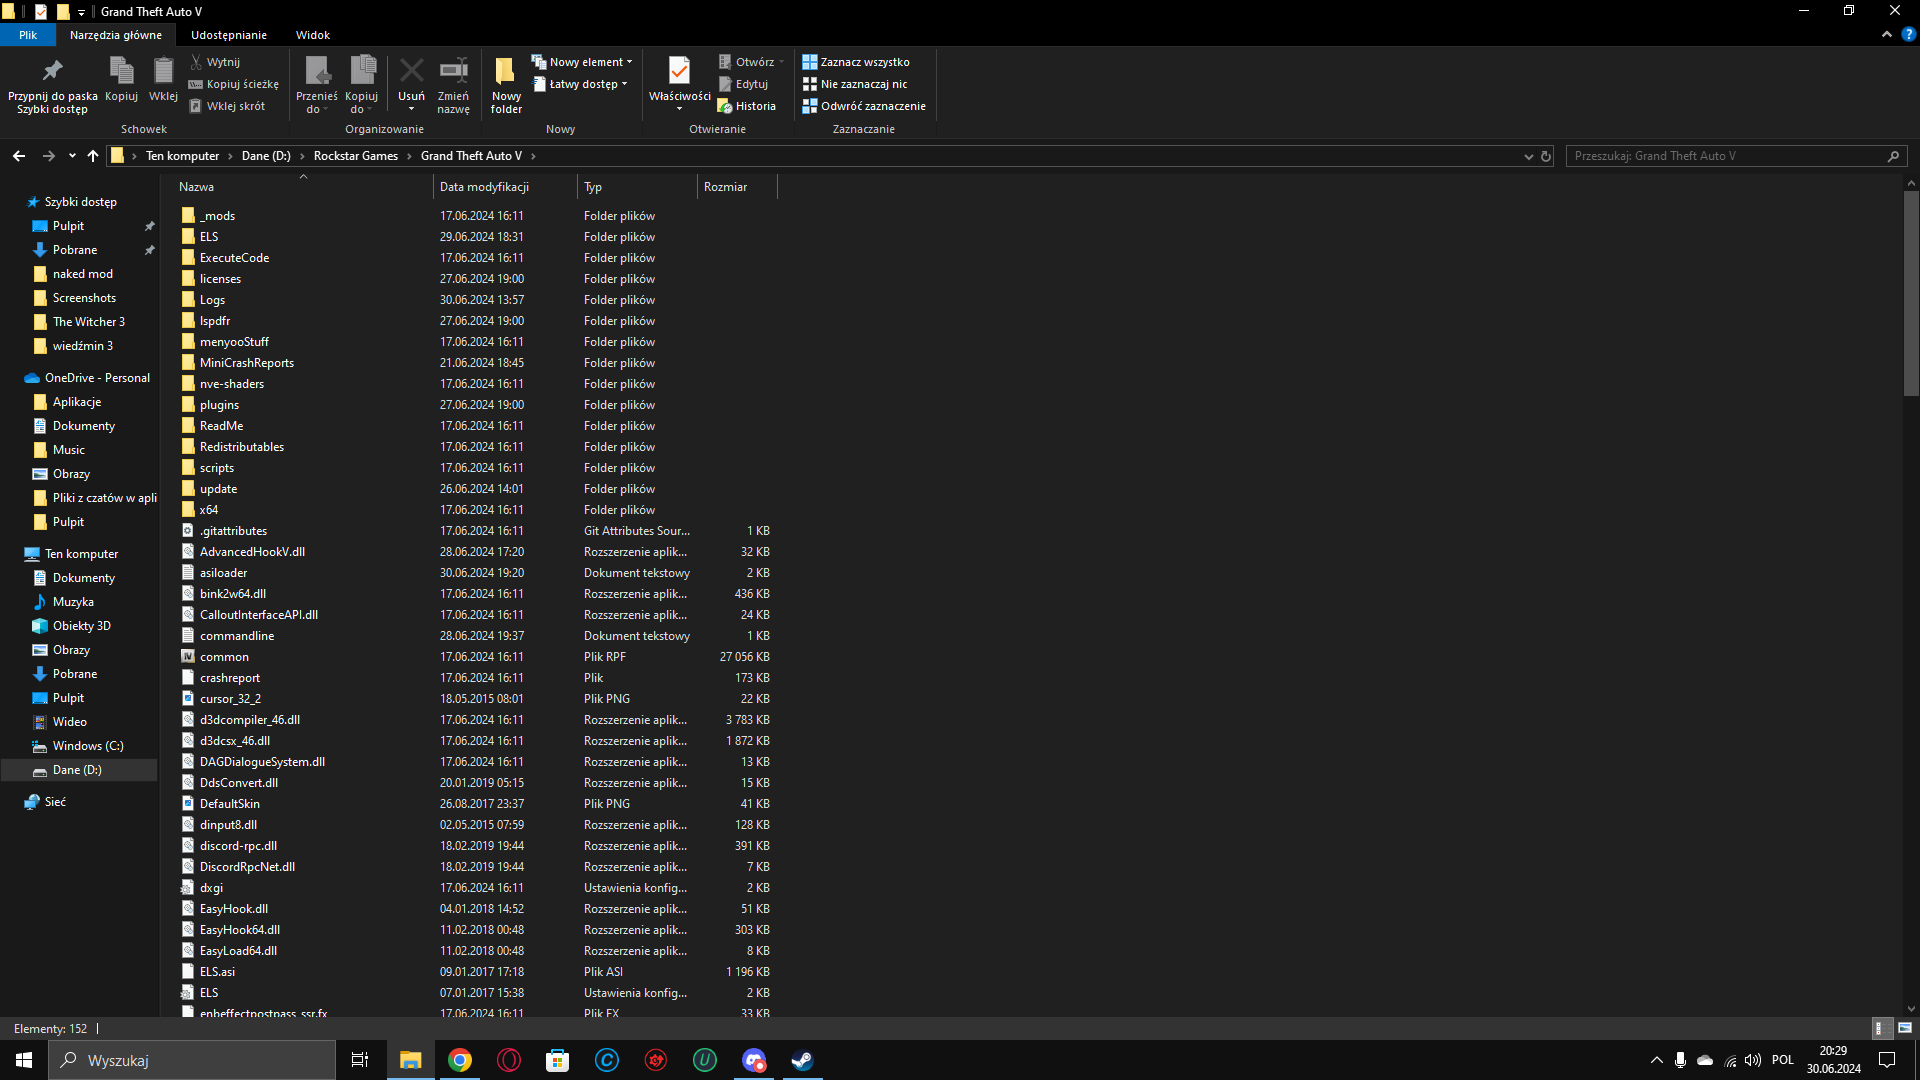Open the Properties (Właściwości) icon
The image size is (1920, 1080).
tap(679, 72)
